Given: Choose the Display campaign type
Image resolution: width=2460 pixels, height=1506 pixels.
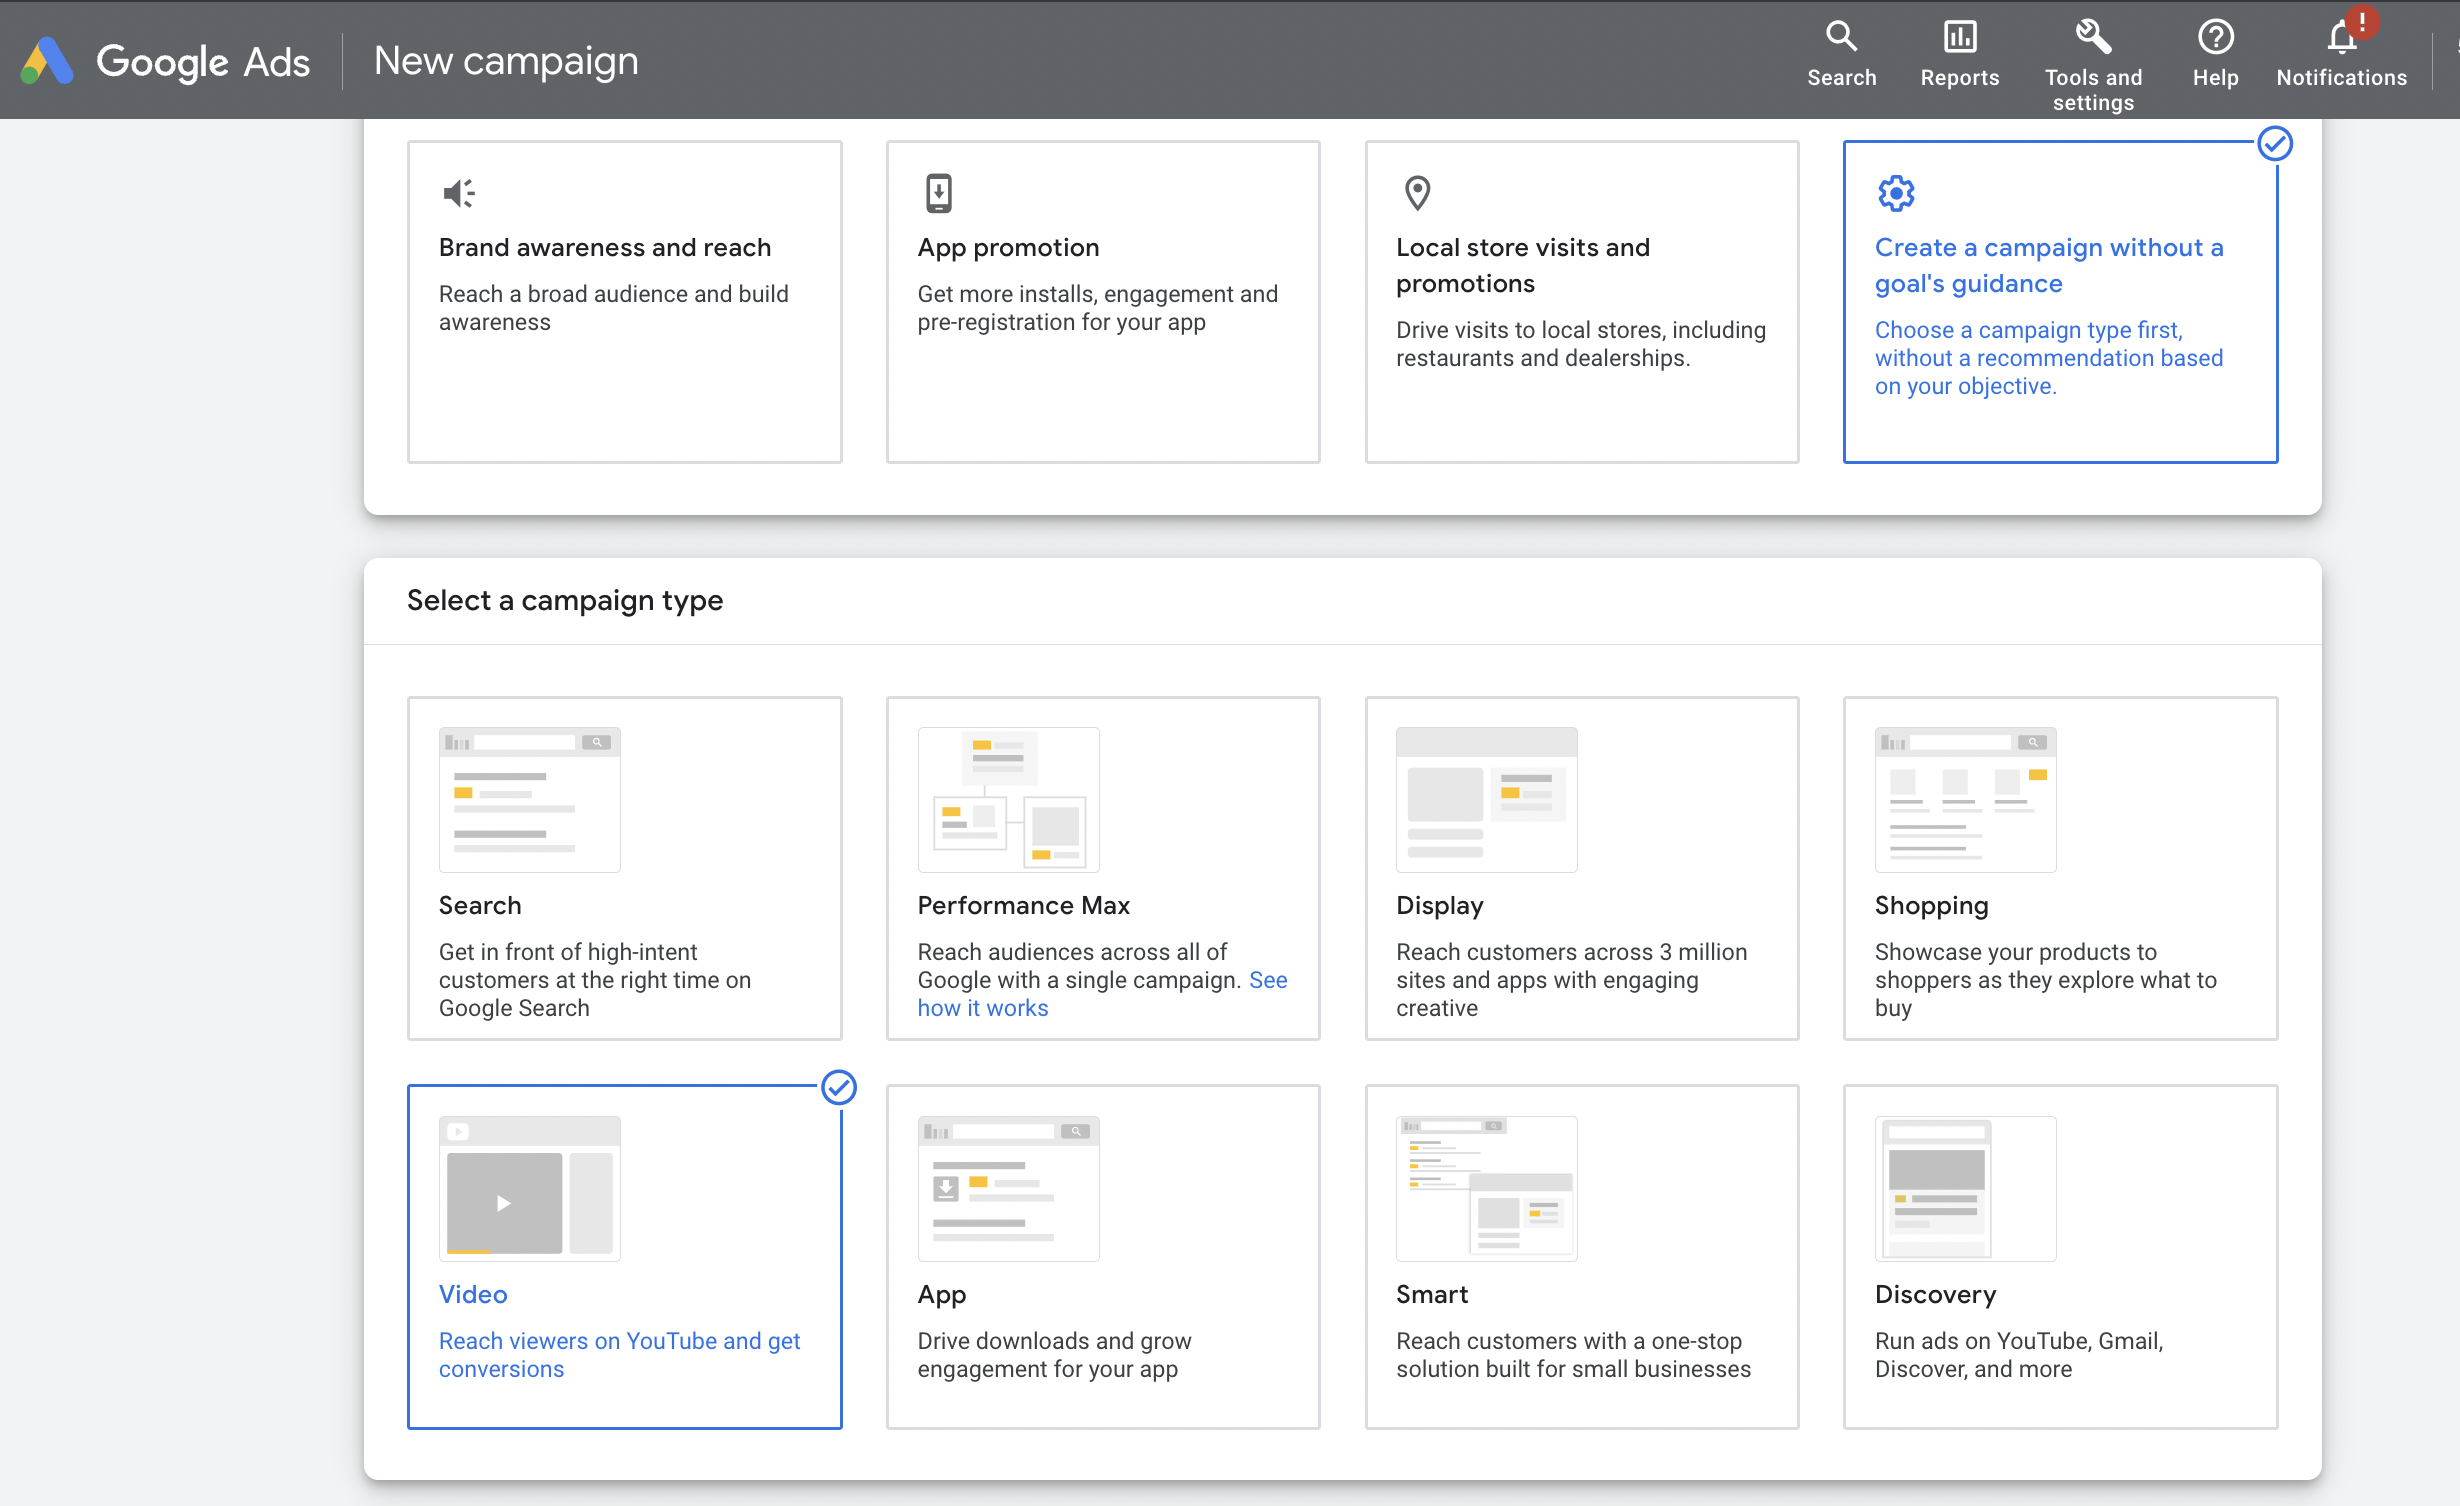Looking at the screenshot, I should 1582,868.
